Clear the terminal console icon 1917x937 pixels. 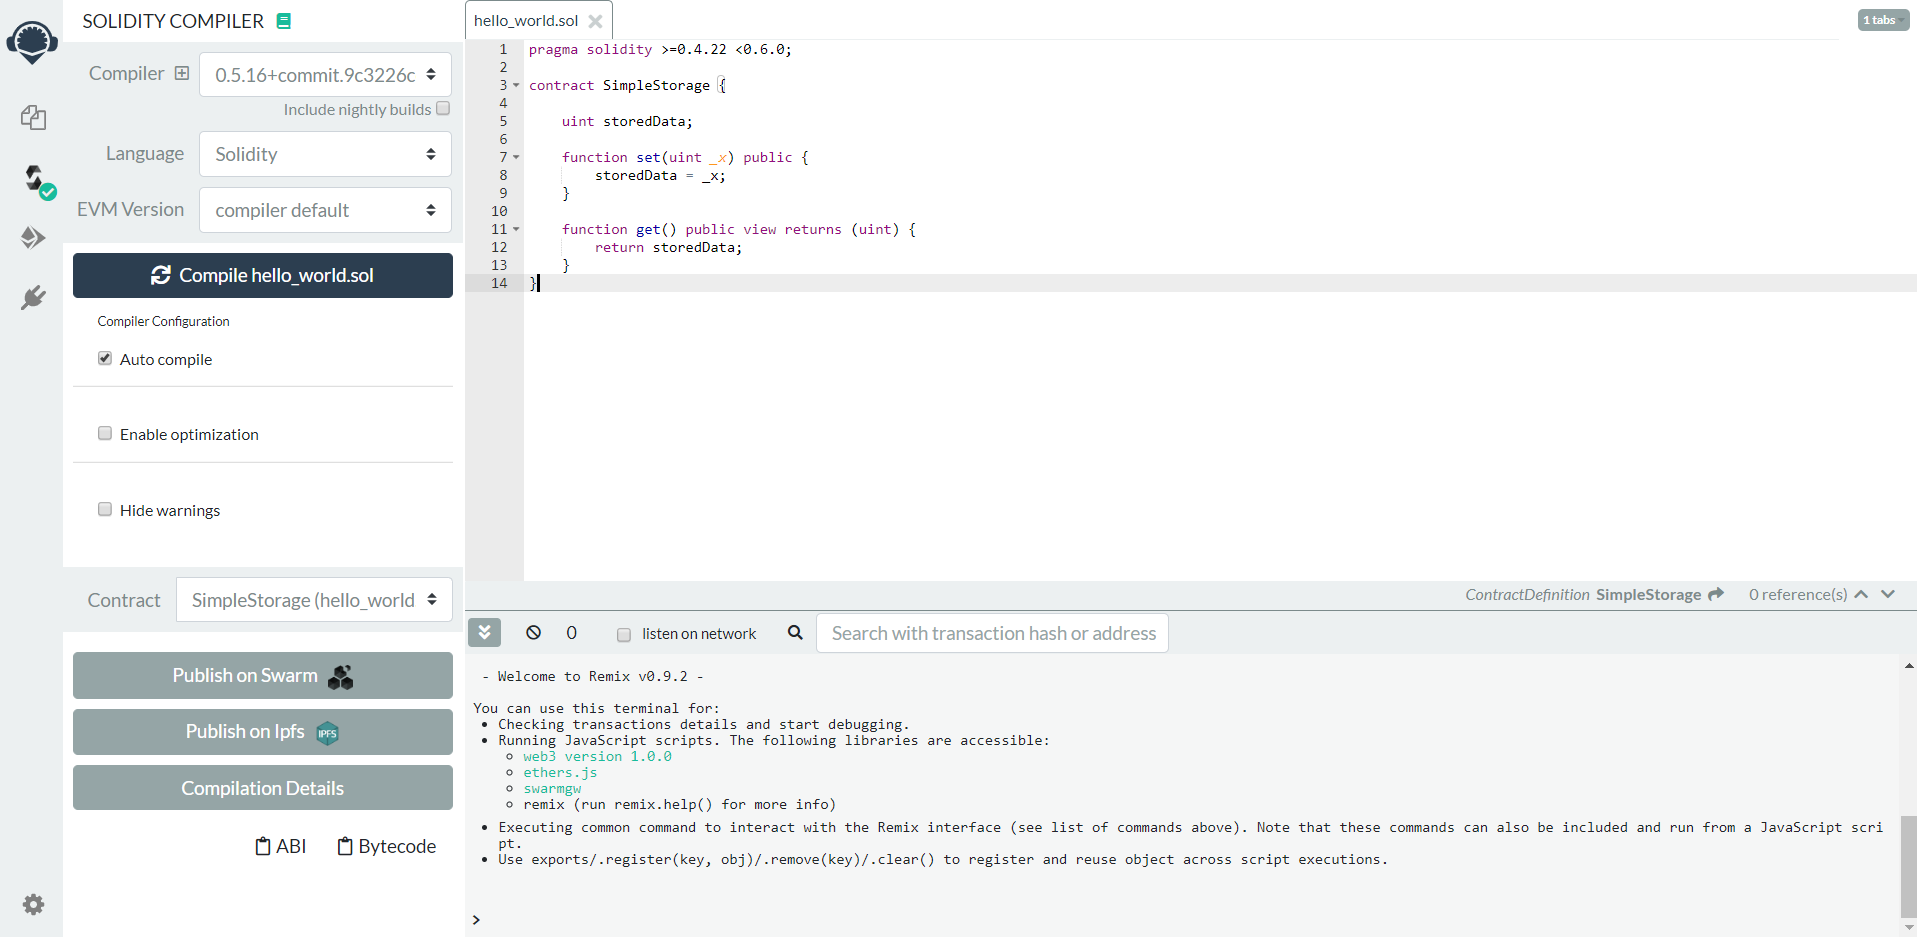(533, 632)
